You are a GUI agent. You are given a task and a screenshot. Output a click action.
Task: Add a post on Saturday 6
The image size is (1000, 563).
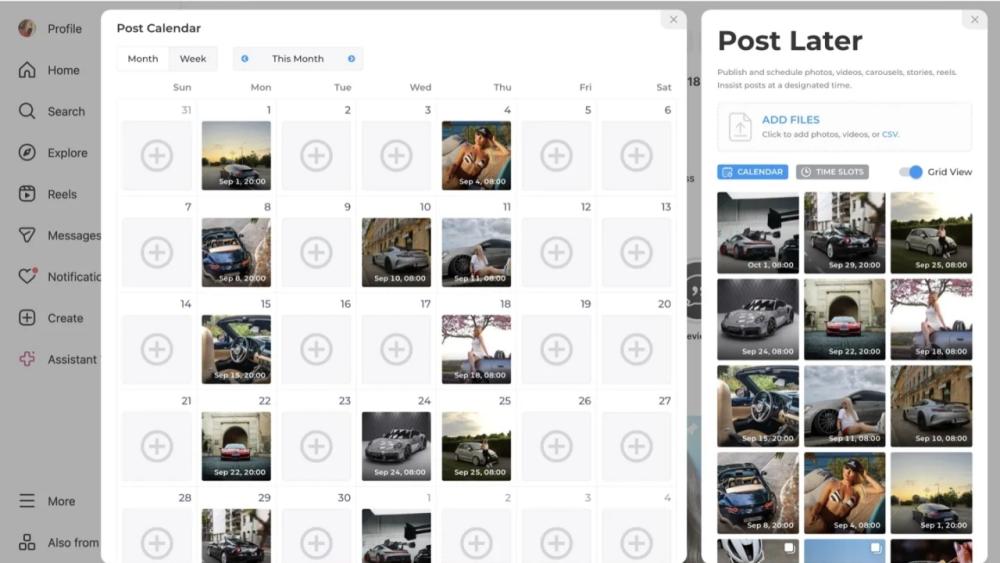pos(636,156)
